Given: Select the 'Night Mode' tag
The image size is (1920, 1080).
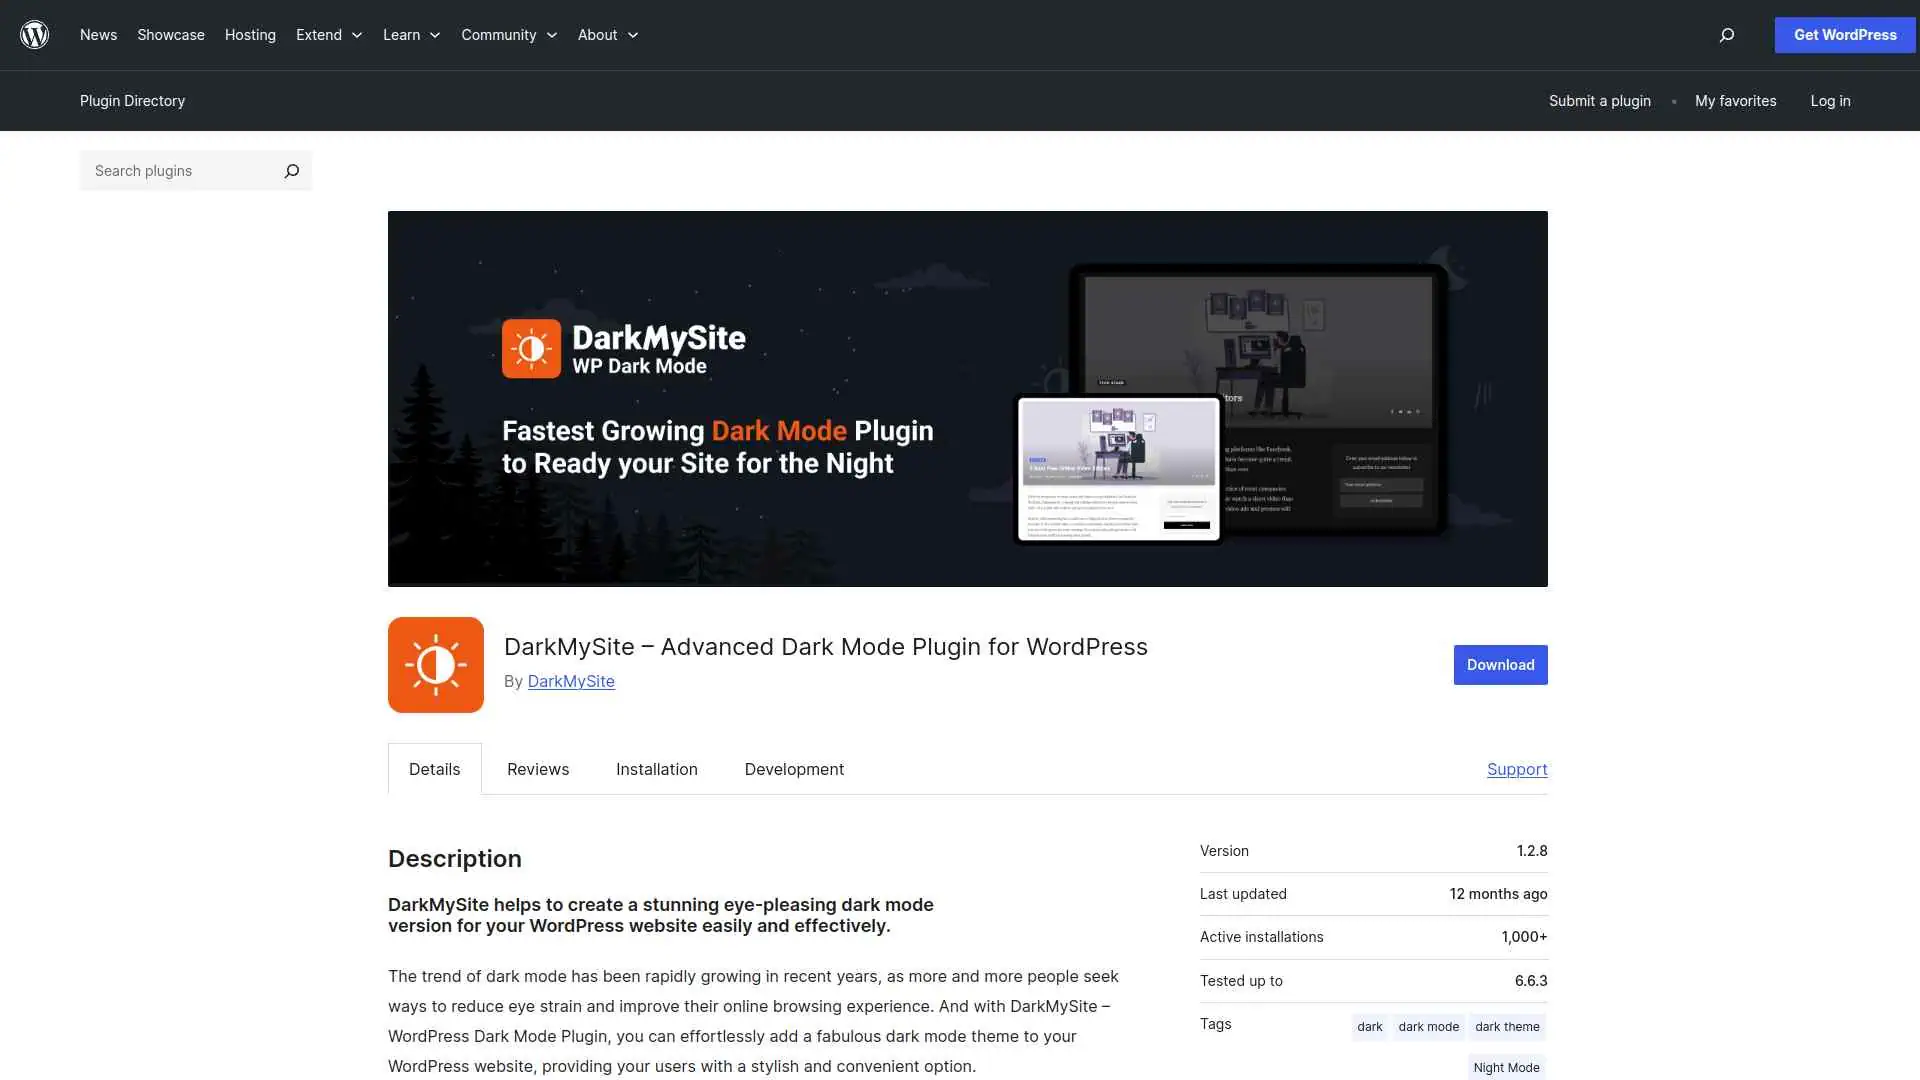Looking at the screenshot, I should [x=1506, y=1067].
